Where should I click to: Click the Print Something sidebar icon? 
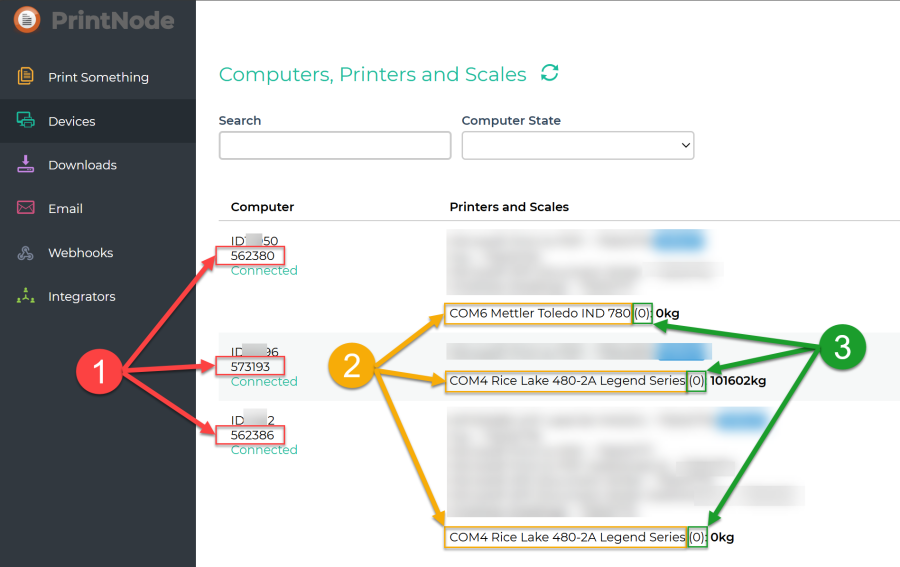pos(26,77)
